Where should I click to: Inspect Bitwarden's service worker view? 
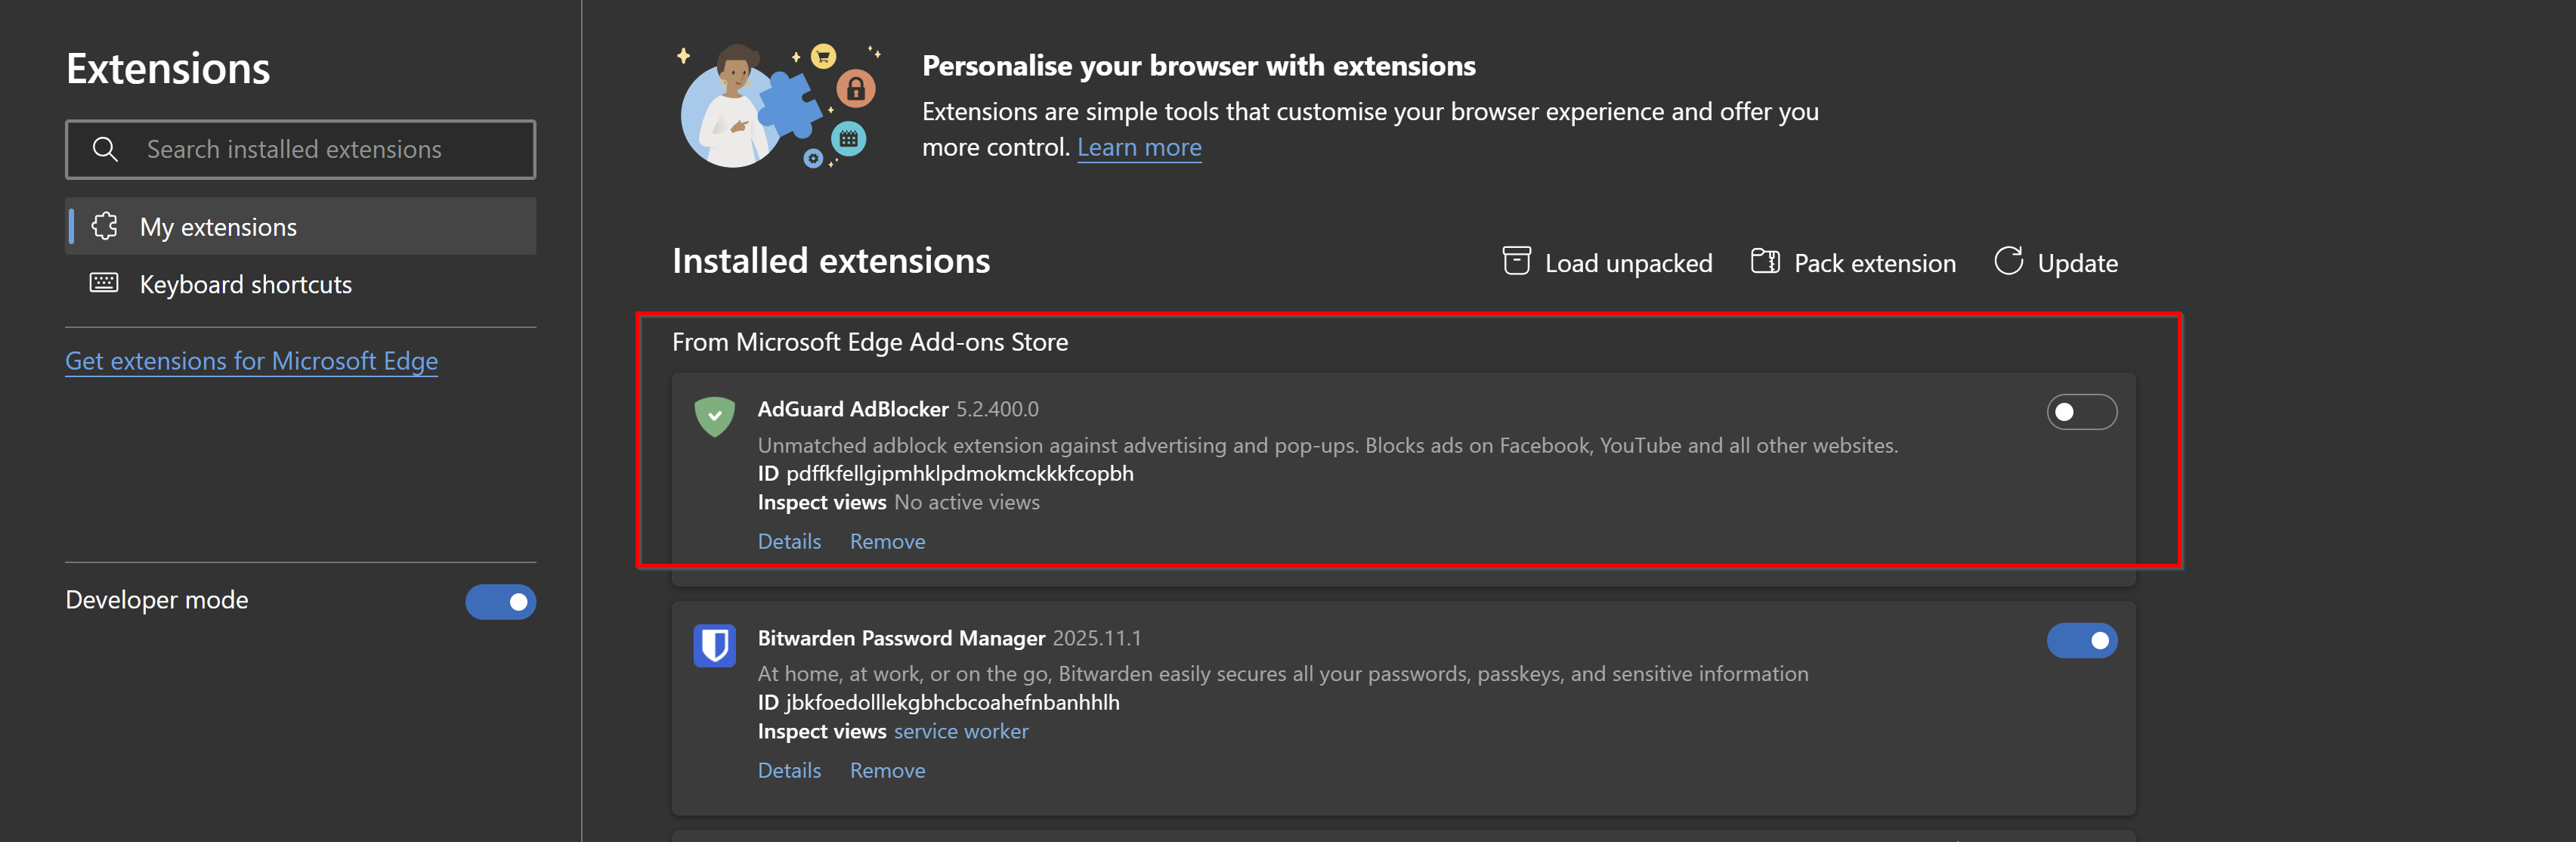pyautogui.click(x=960, y=731)
